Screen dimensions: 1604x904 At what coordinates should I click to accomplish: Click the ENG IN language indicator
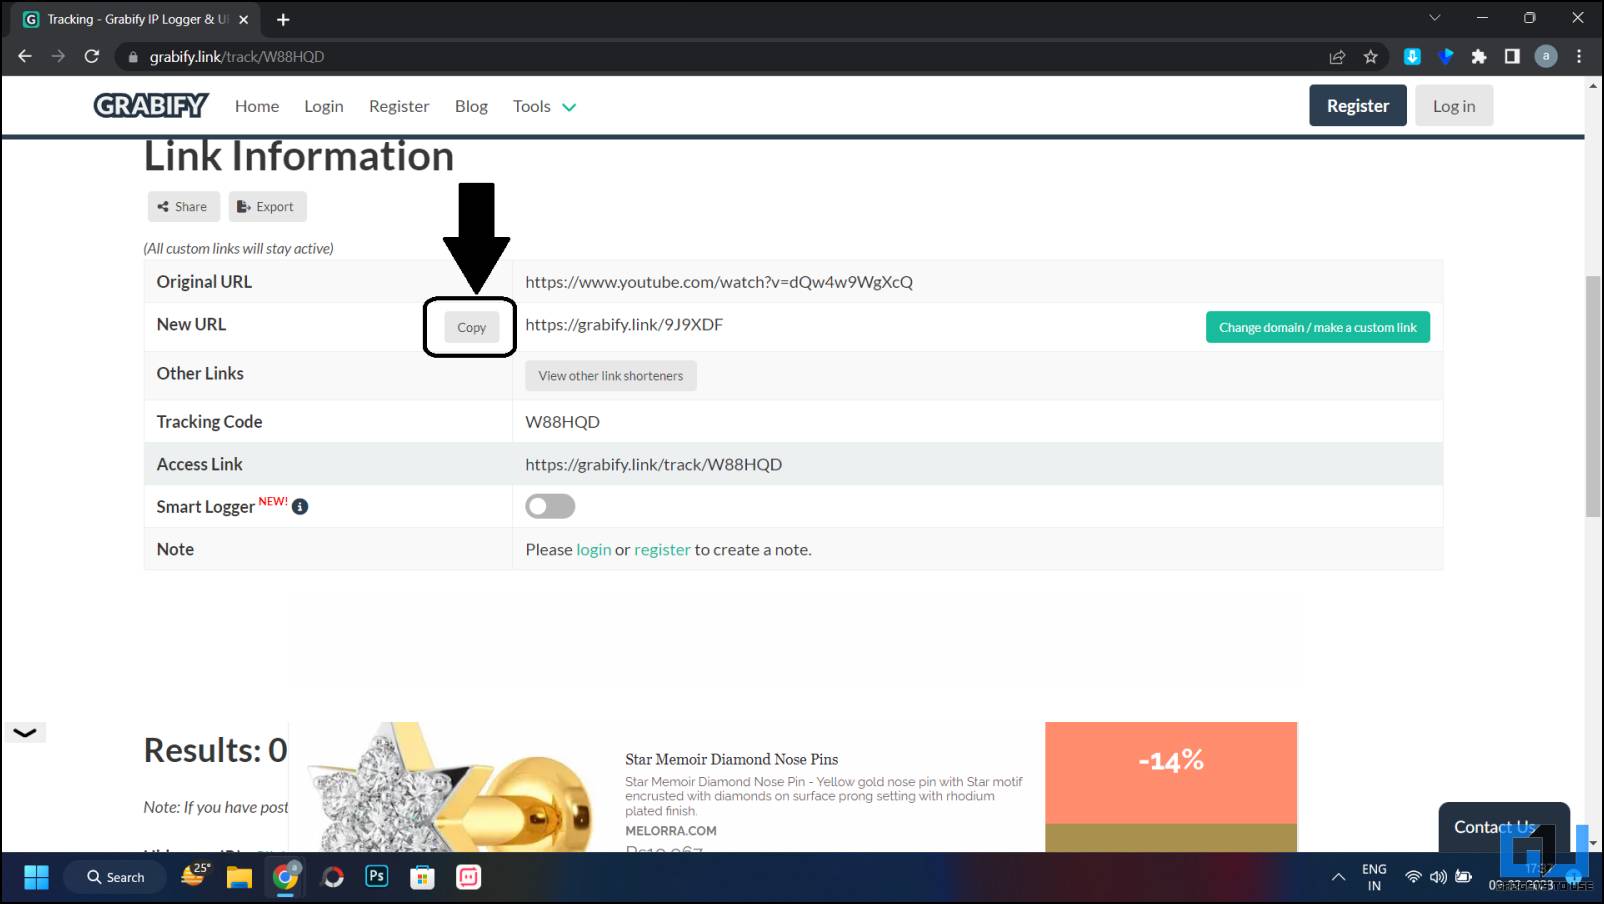click(x=1374, y=877)
